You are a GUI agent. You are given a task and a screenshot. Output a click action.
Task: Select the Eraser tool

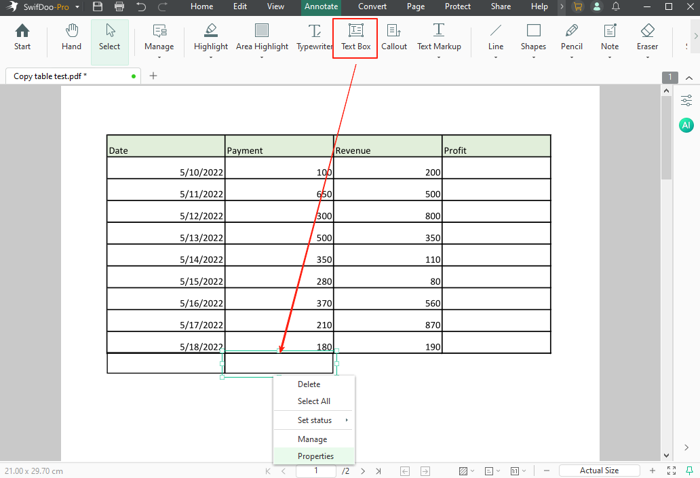tap(647, 37)
